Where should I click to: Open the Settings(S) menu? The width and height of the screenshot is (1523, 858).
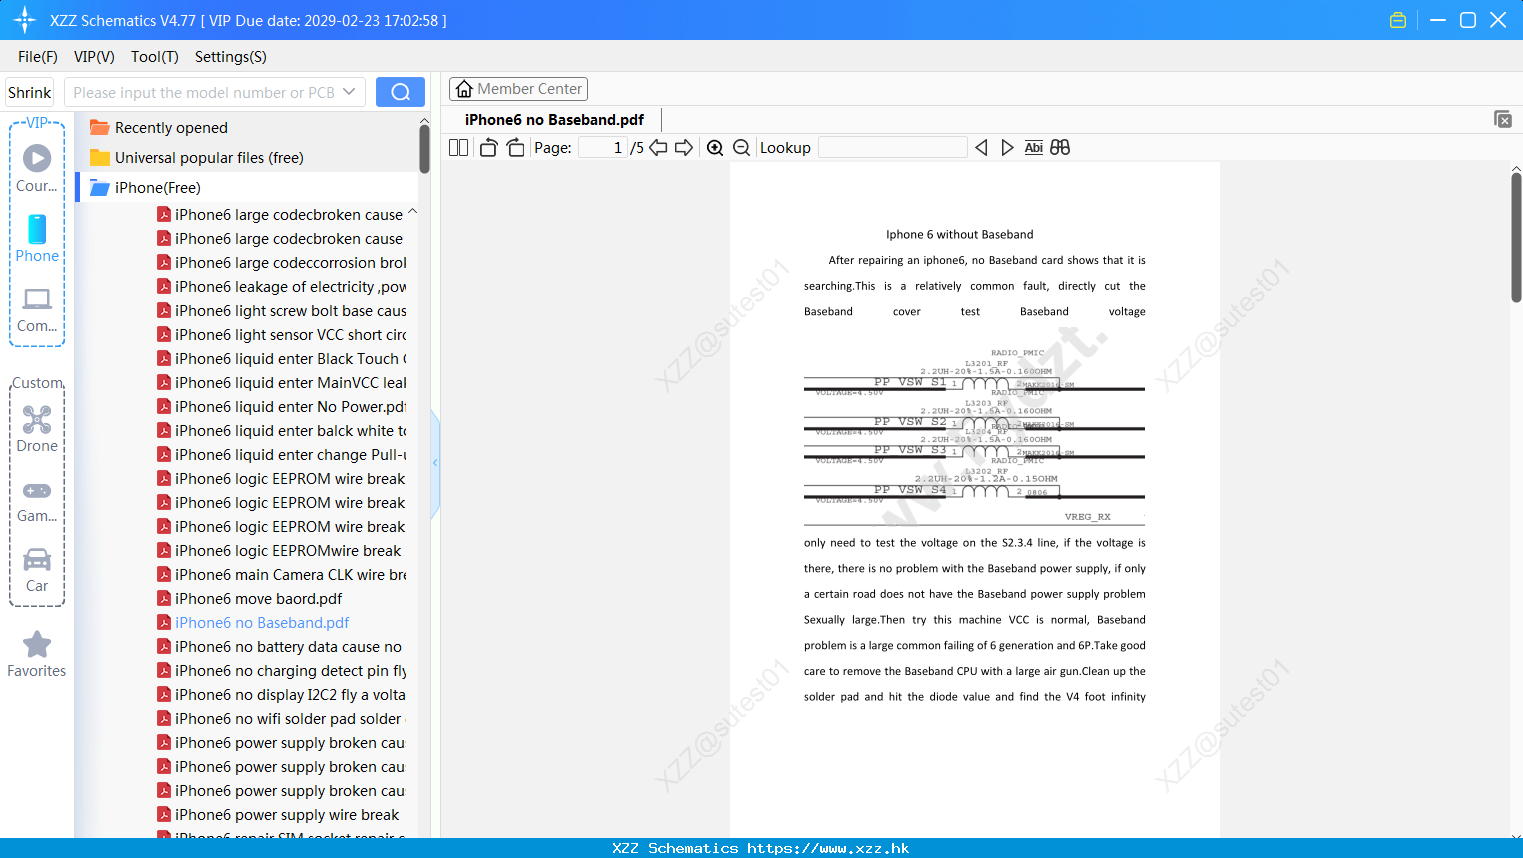(x=231, y=57)
